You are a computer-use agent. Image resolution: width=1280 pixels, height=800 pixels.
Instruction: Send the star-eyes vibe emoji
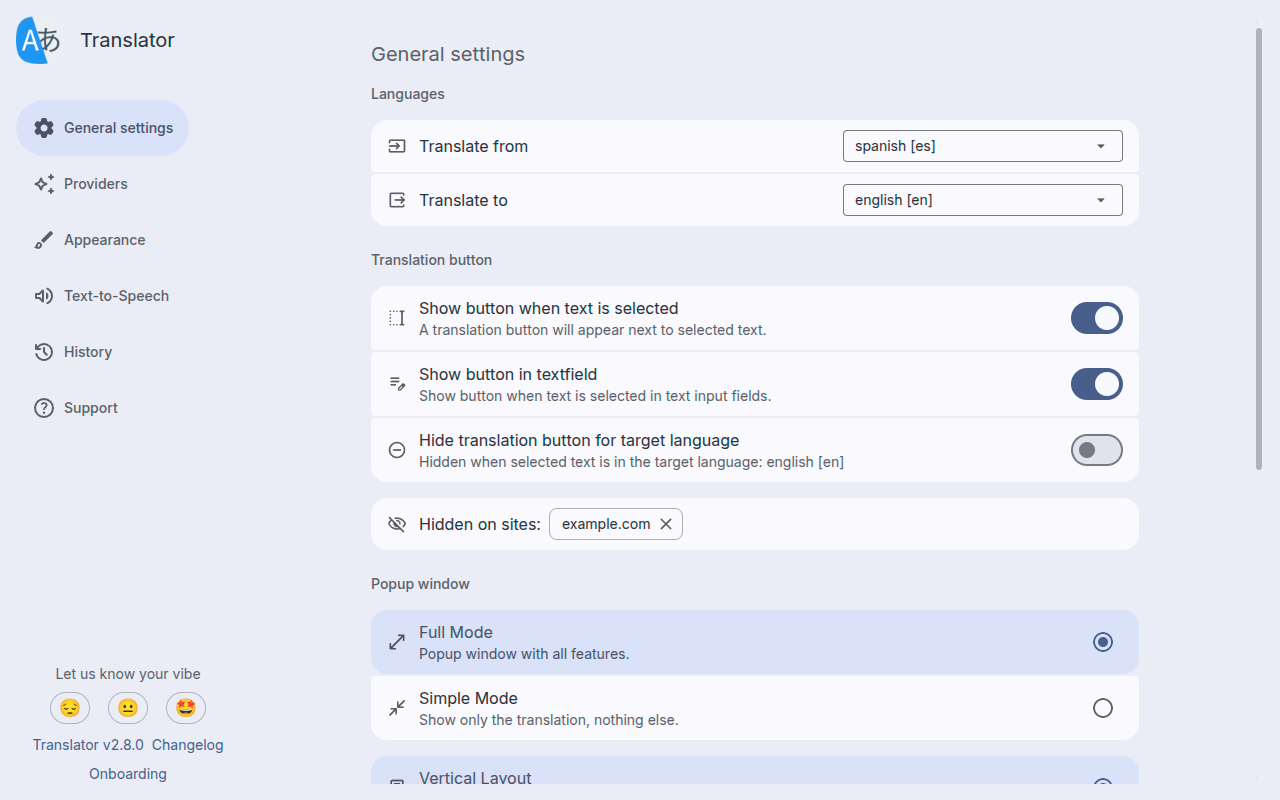point(186,708)
